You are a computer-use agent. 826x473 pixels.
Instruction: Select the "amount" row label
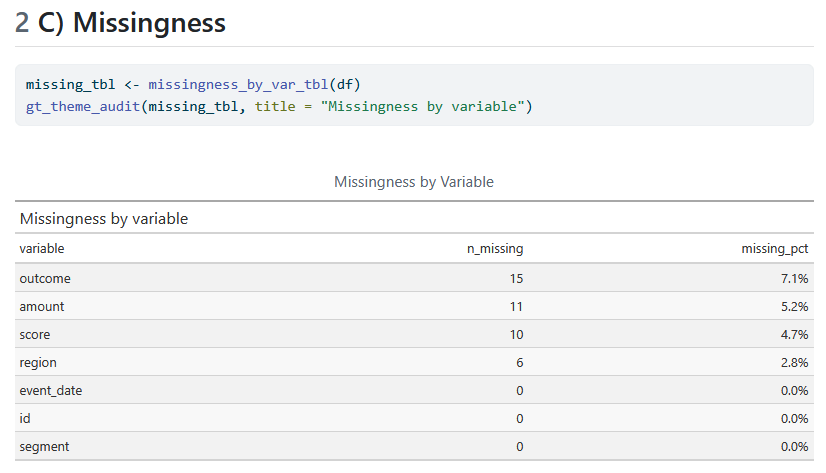click(x=42, y=307)
